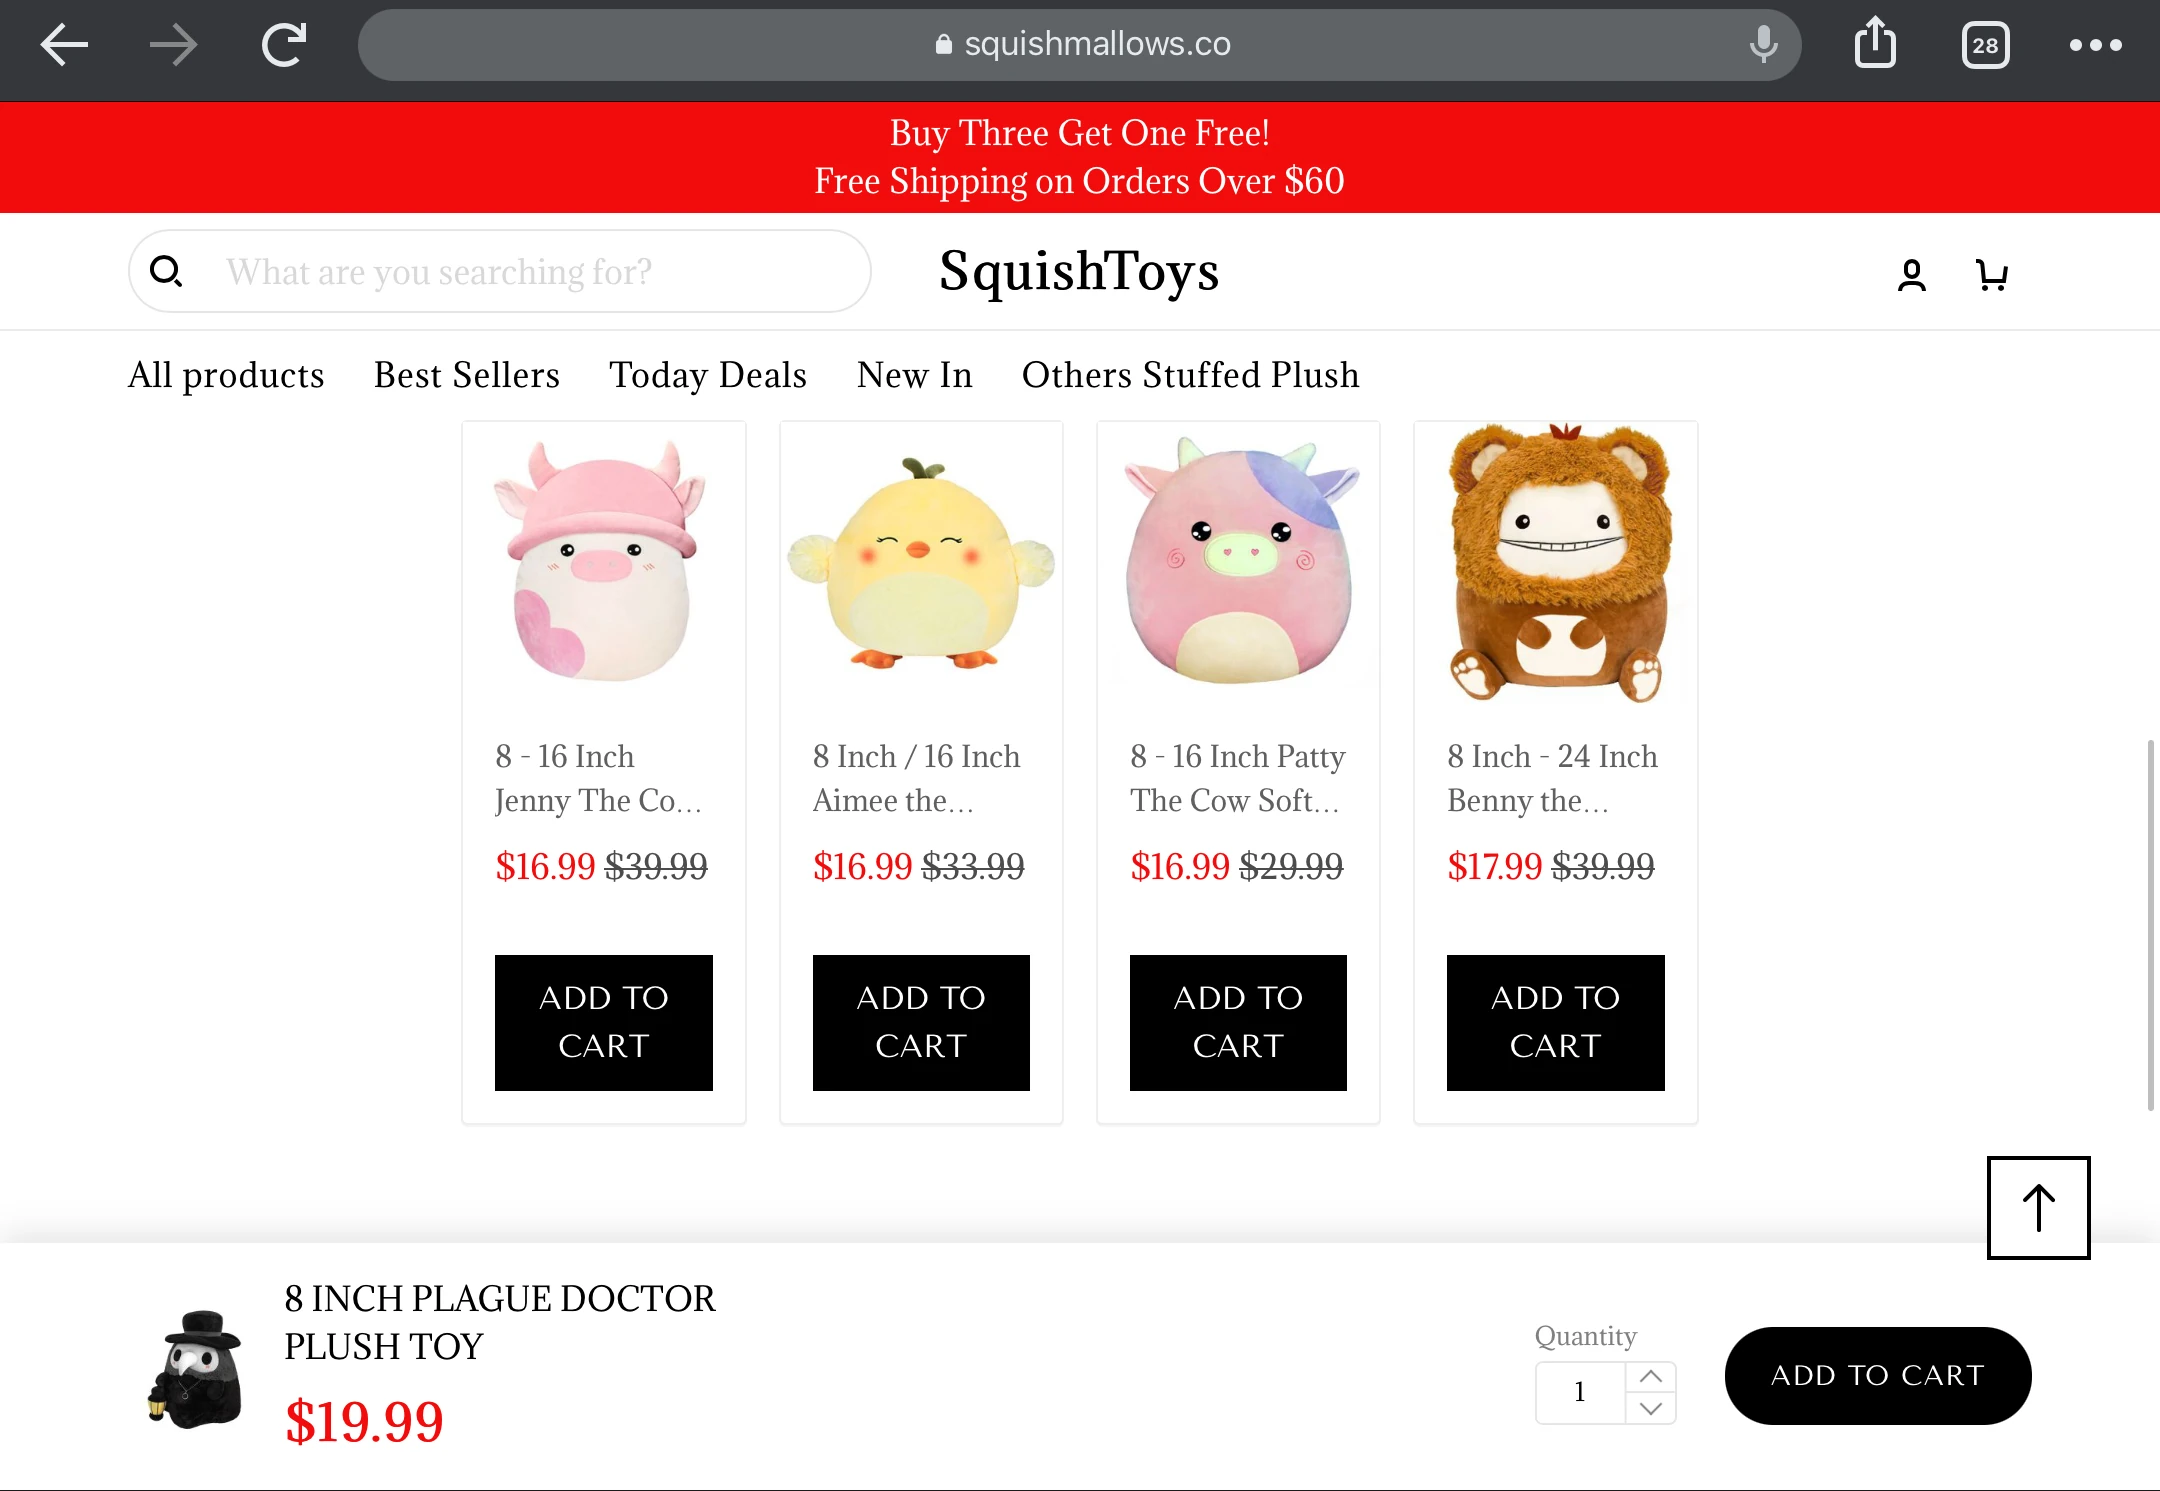Screen dimensions: 2160x1491
Task: Open the Best Sellers menu
Action: (466, 375)
